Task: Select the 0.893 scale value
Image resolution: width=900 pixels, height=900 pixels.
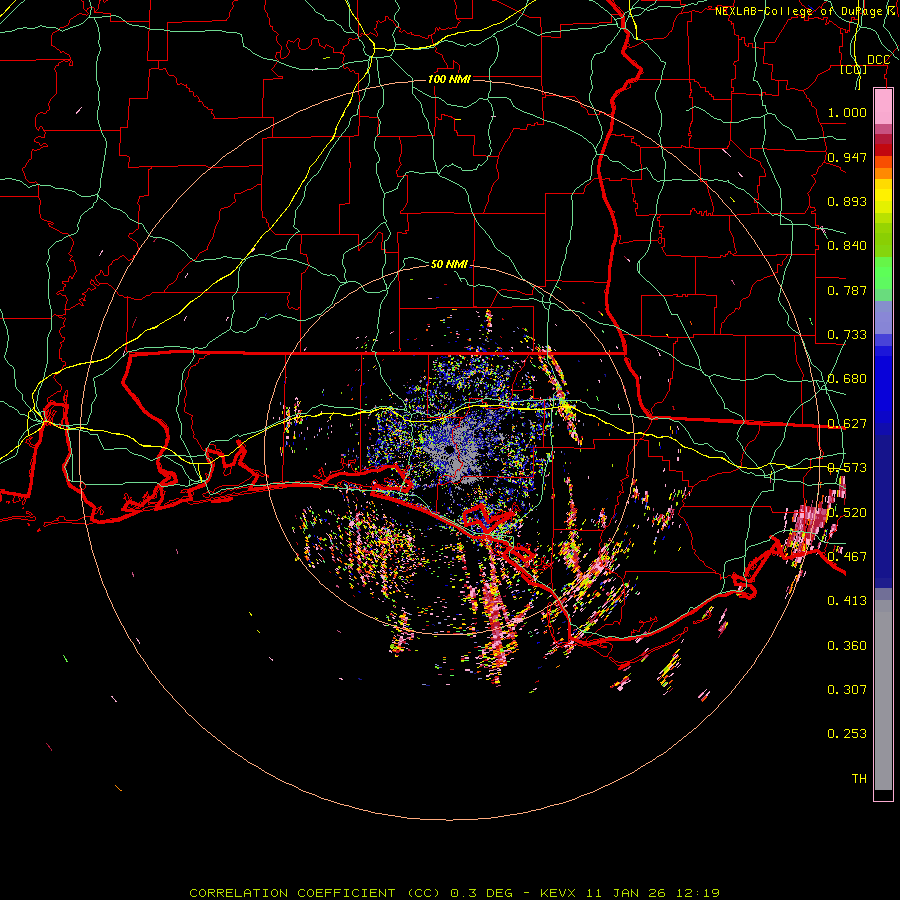Action: (847, 201)
